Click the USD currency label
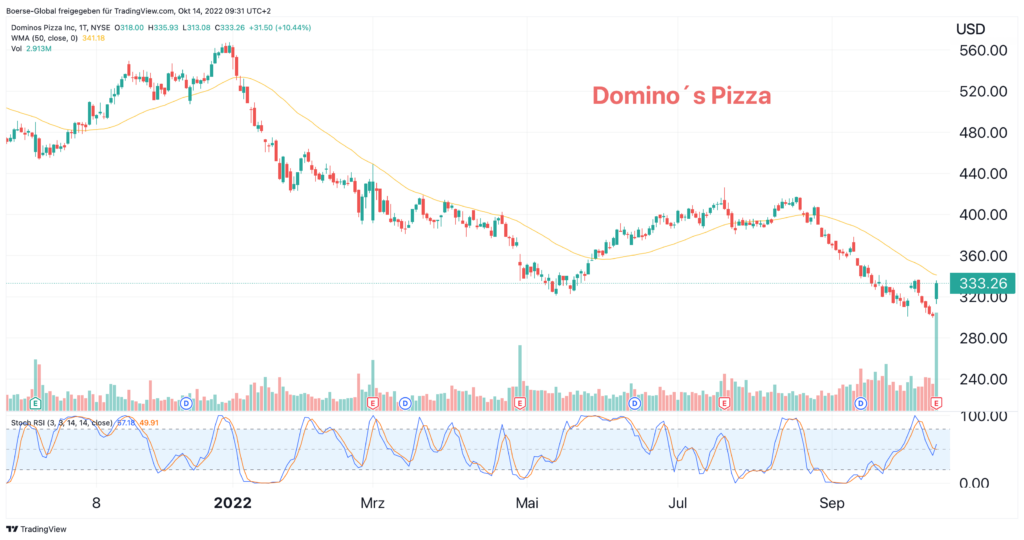The width and height of the screenshot is (1024, 540). pyautogui.click(x=970, y=29)
